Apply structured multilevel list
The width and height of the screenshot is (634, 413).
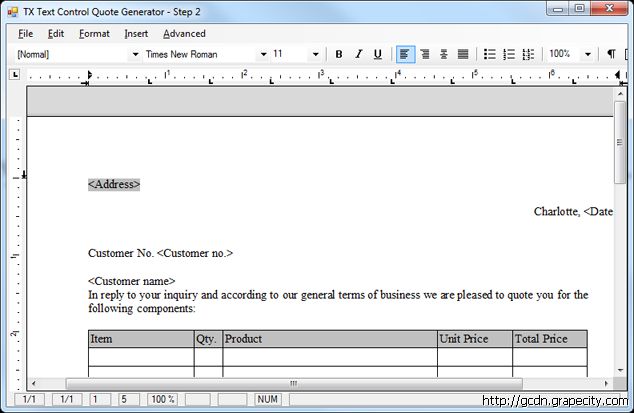coord(528,54)
